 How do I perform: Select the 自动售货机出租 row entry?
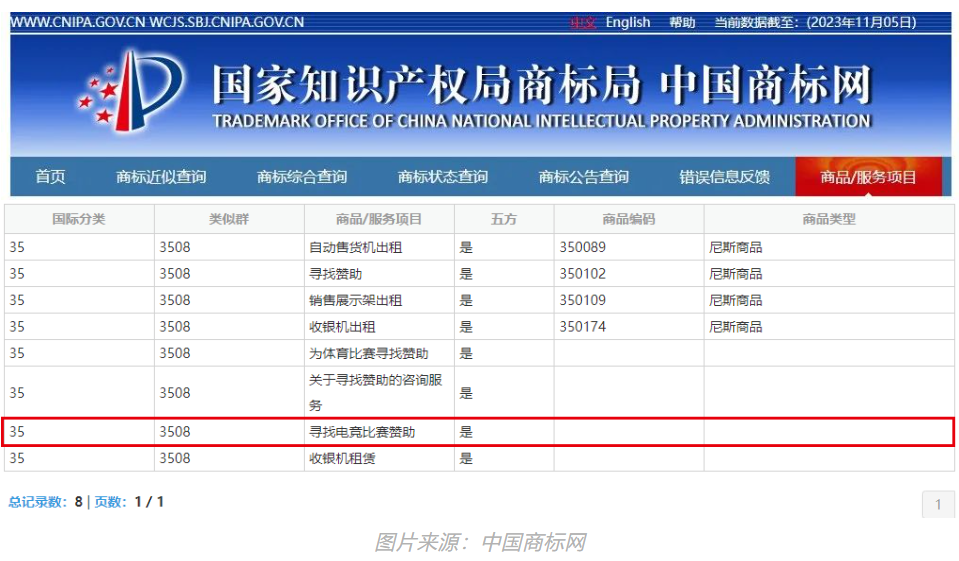click(x=356, y=247)
